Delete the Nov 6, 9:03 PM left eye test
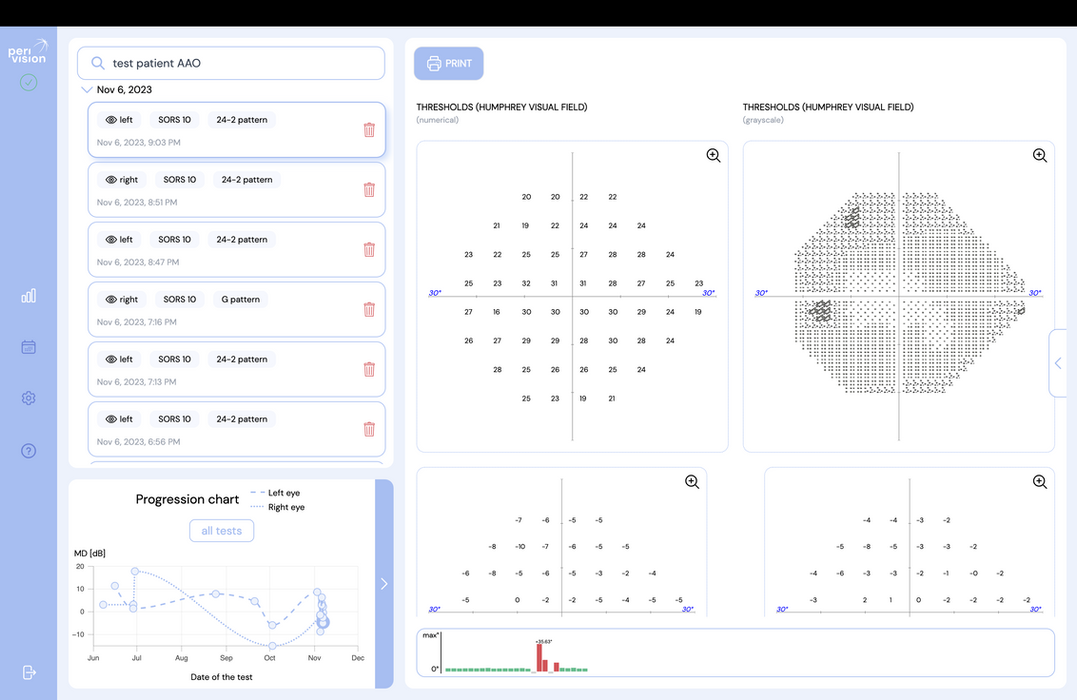The height and width of the screenshot is (700, 1077). pos(371,129)
